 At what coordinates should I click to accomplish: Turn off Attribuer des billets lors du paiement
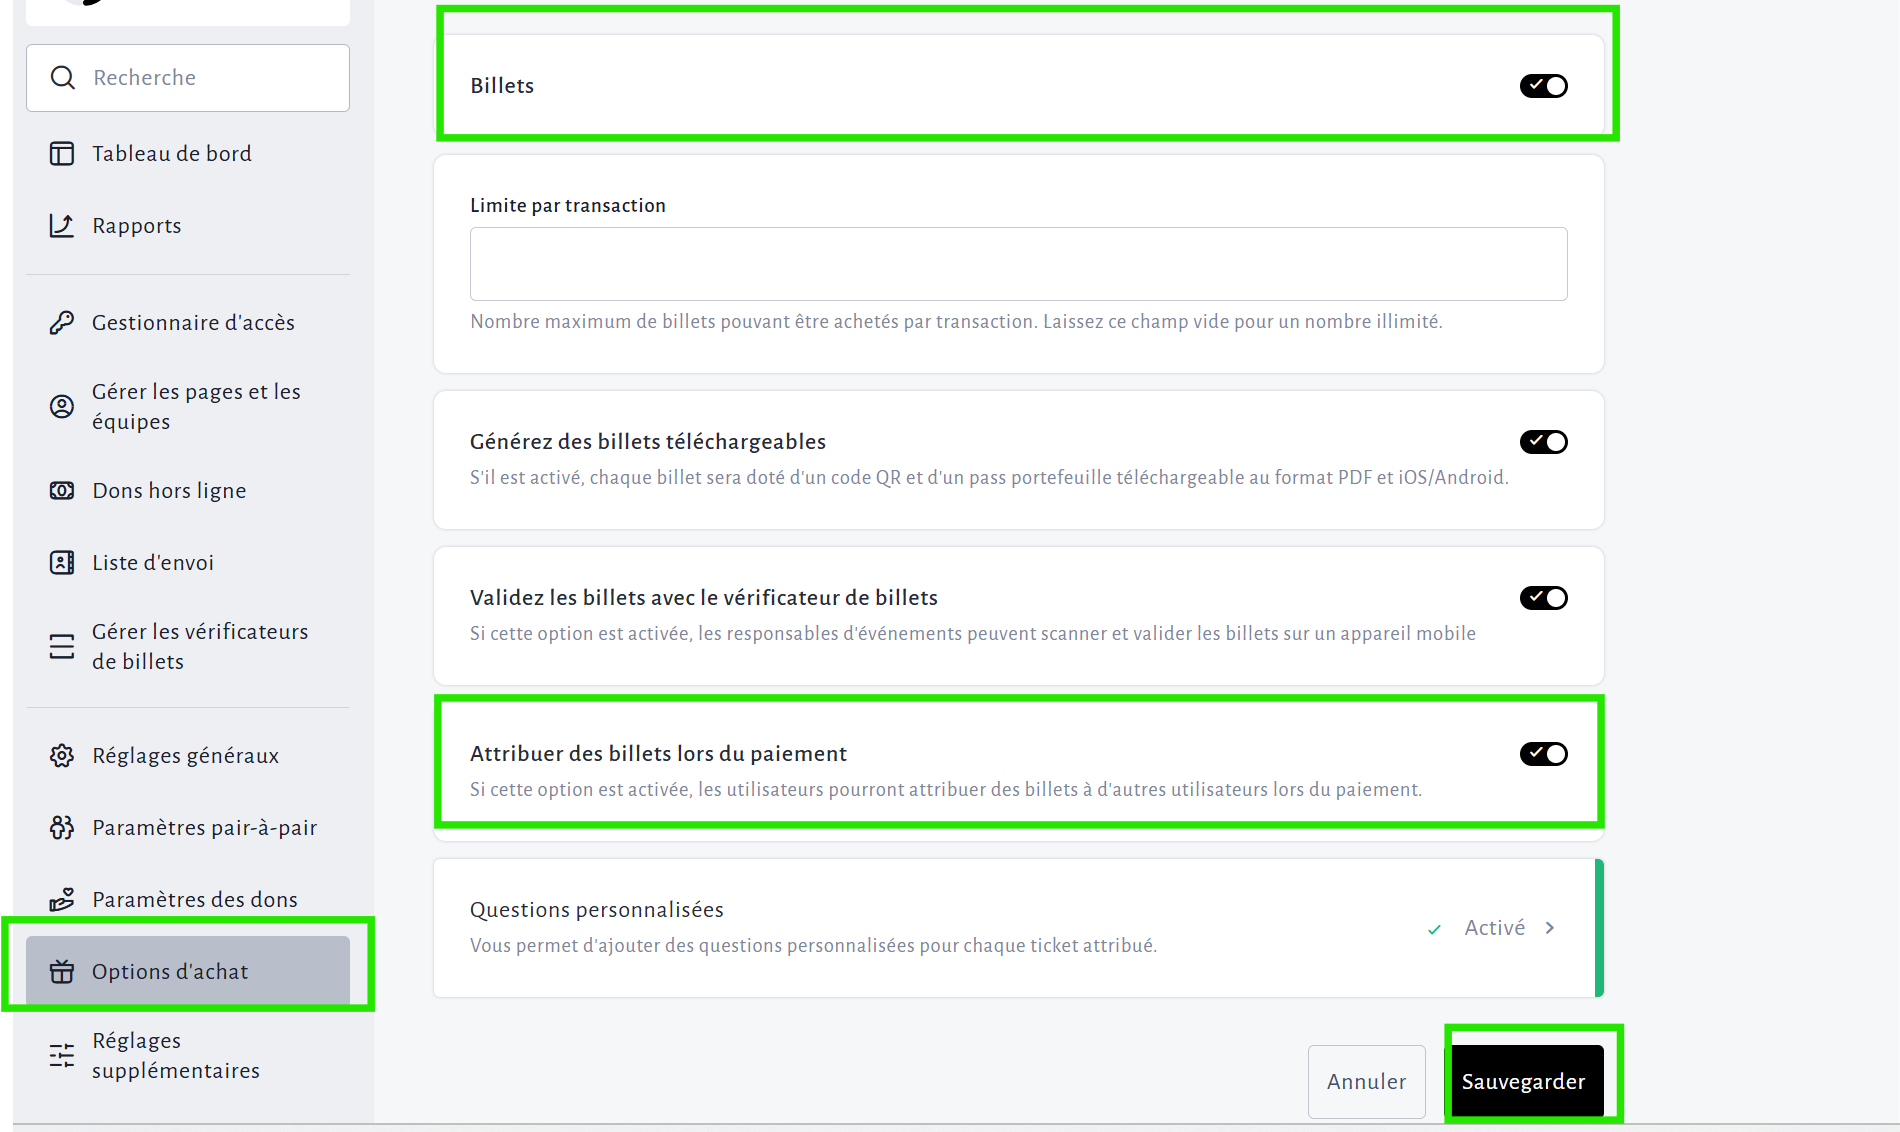point(1543,754)
